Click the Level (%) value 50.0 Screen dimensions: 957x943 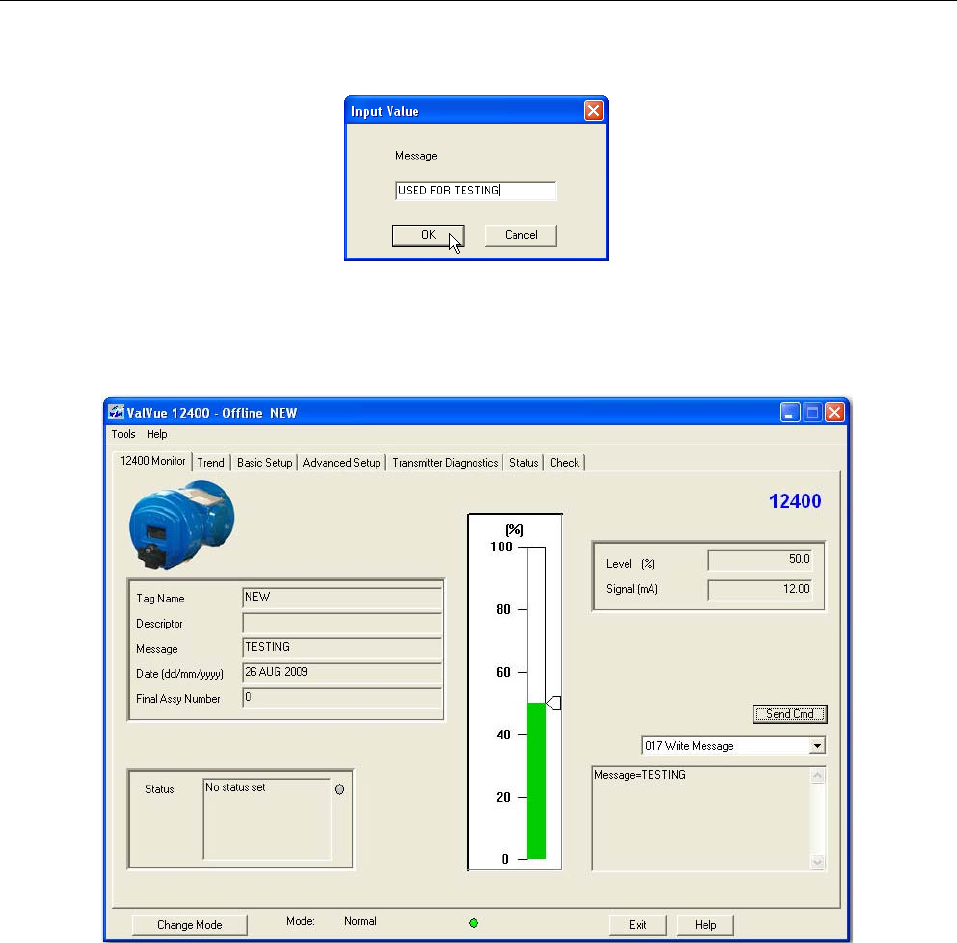pos(760,560)
